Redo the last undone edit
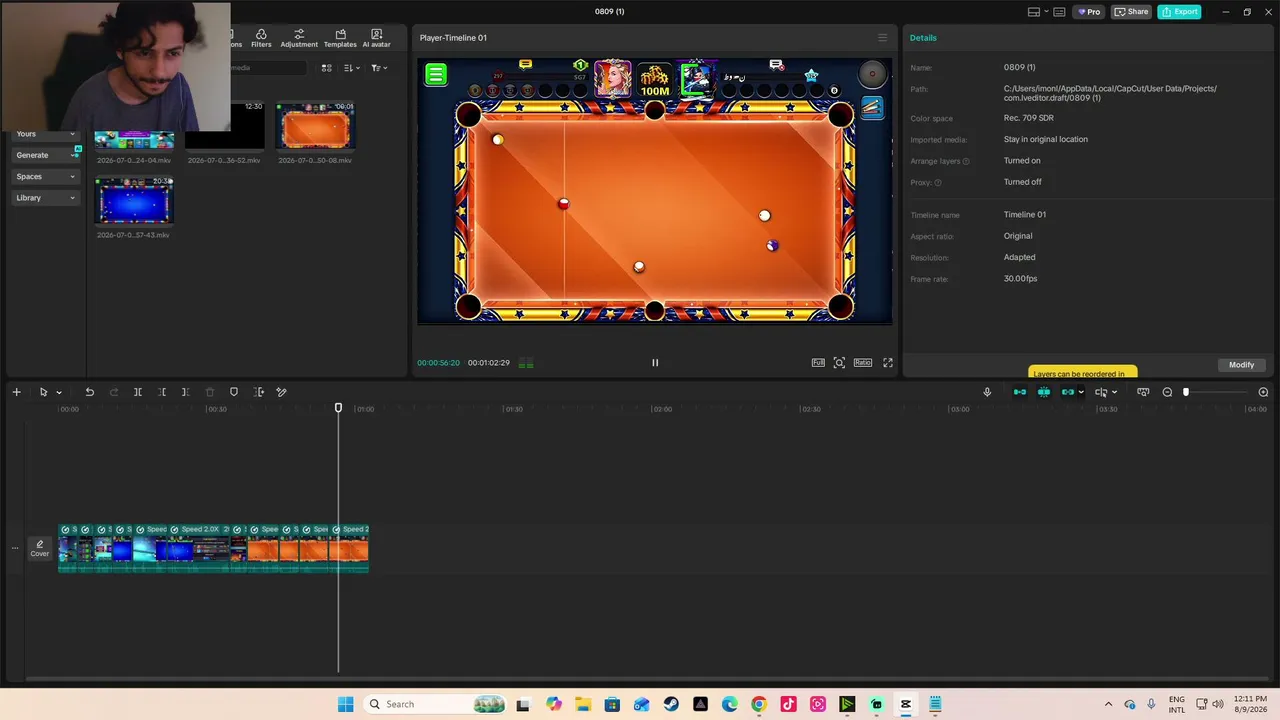This screenshot has height=720, width=1280. (114, 392)
